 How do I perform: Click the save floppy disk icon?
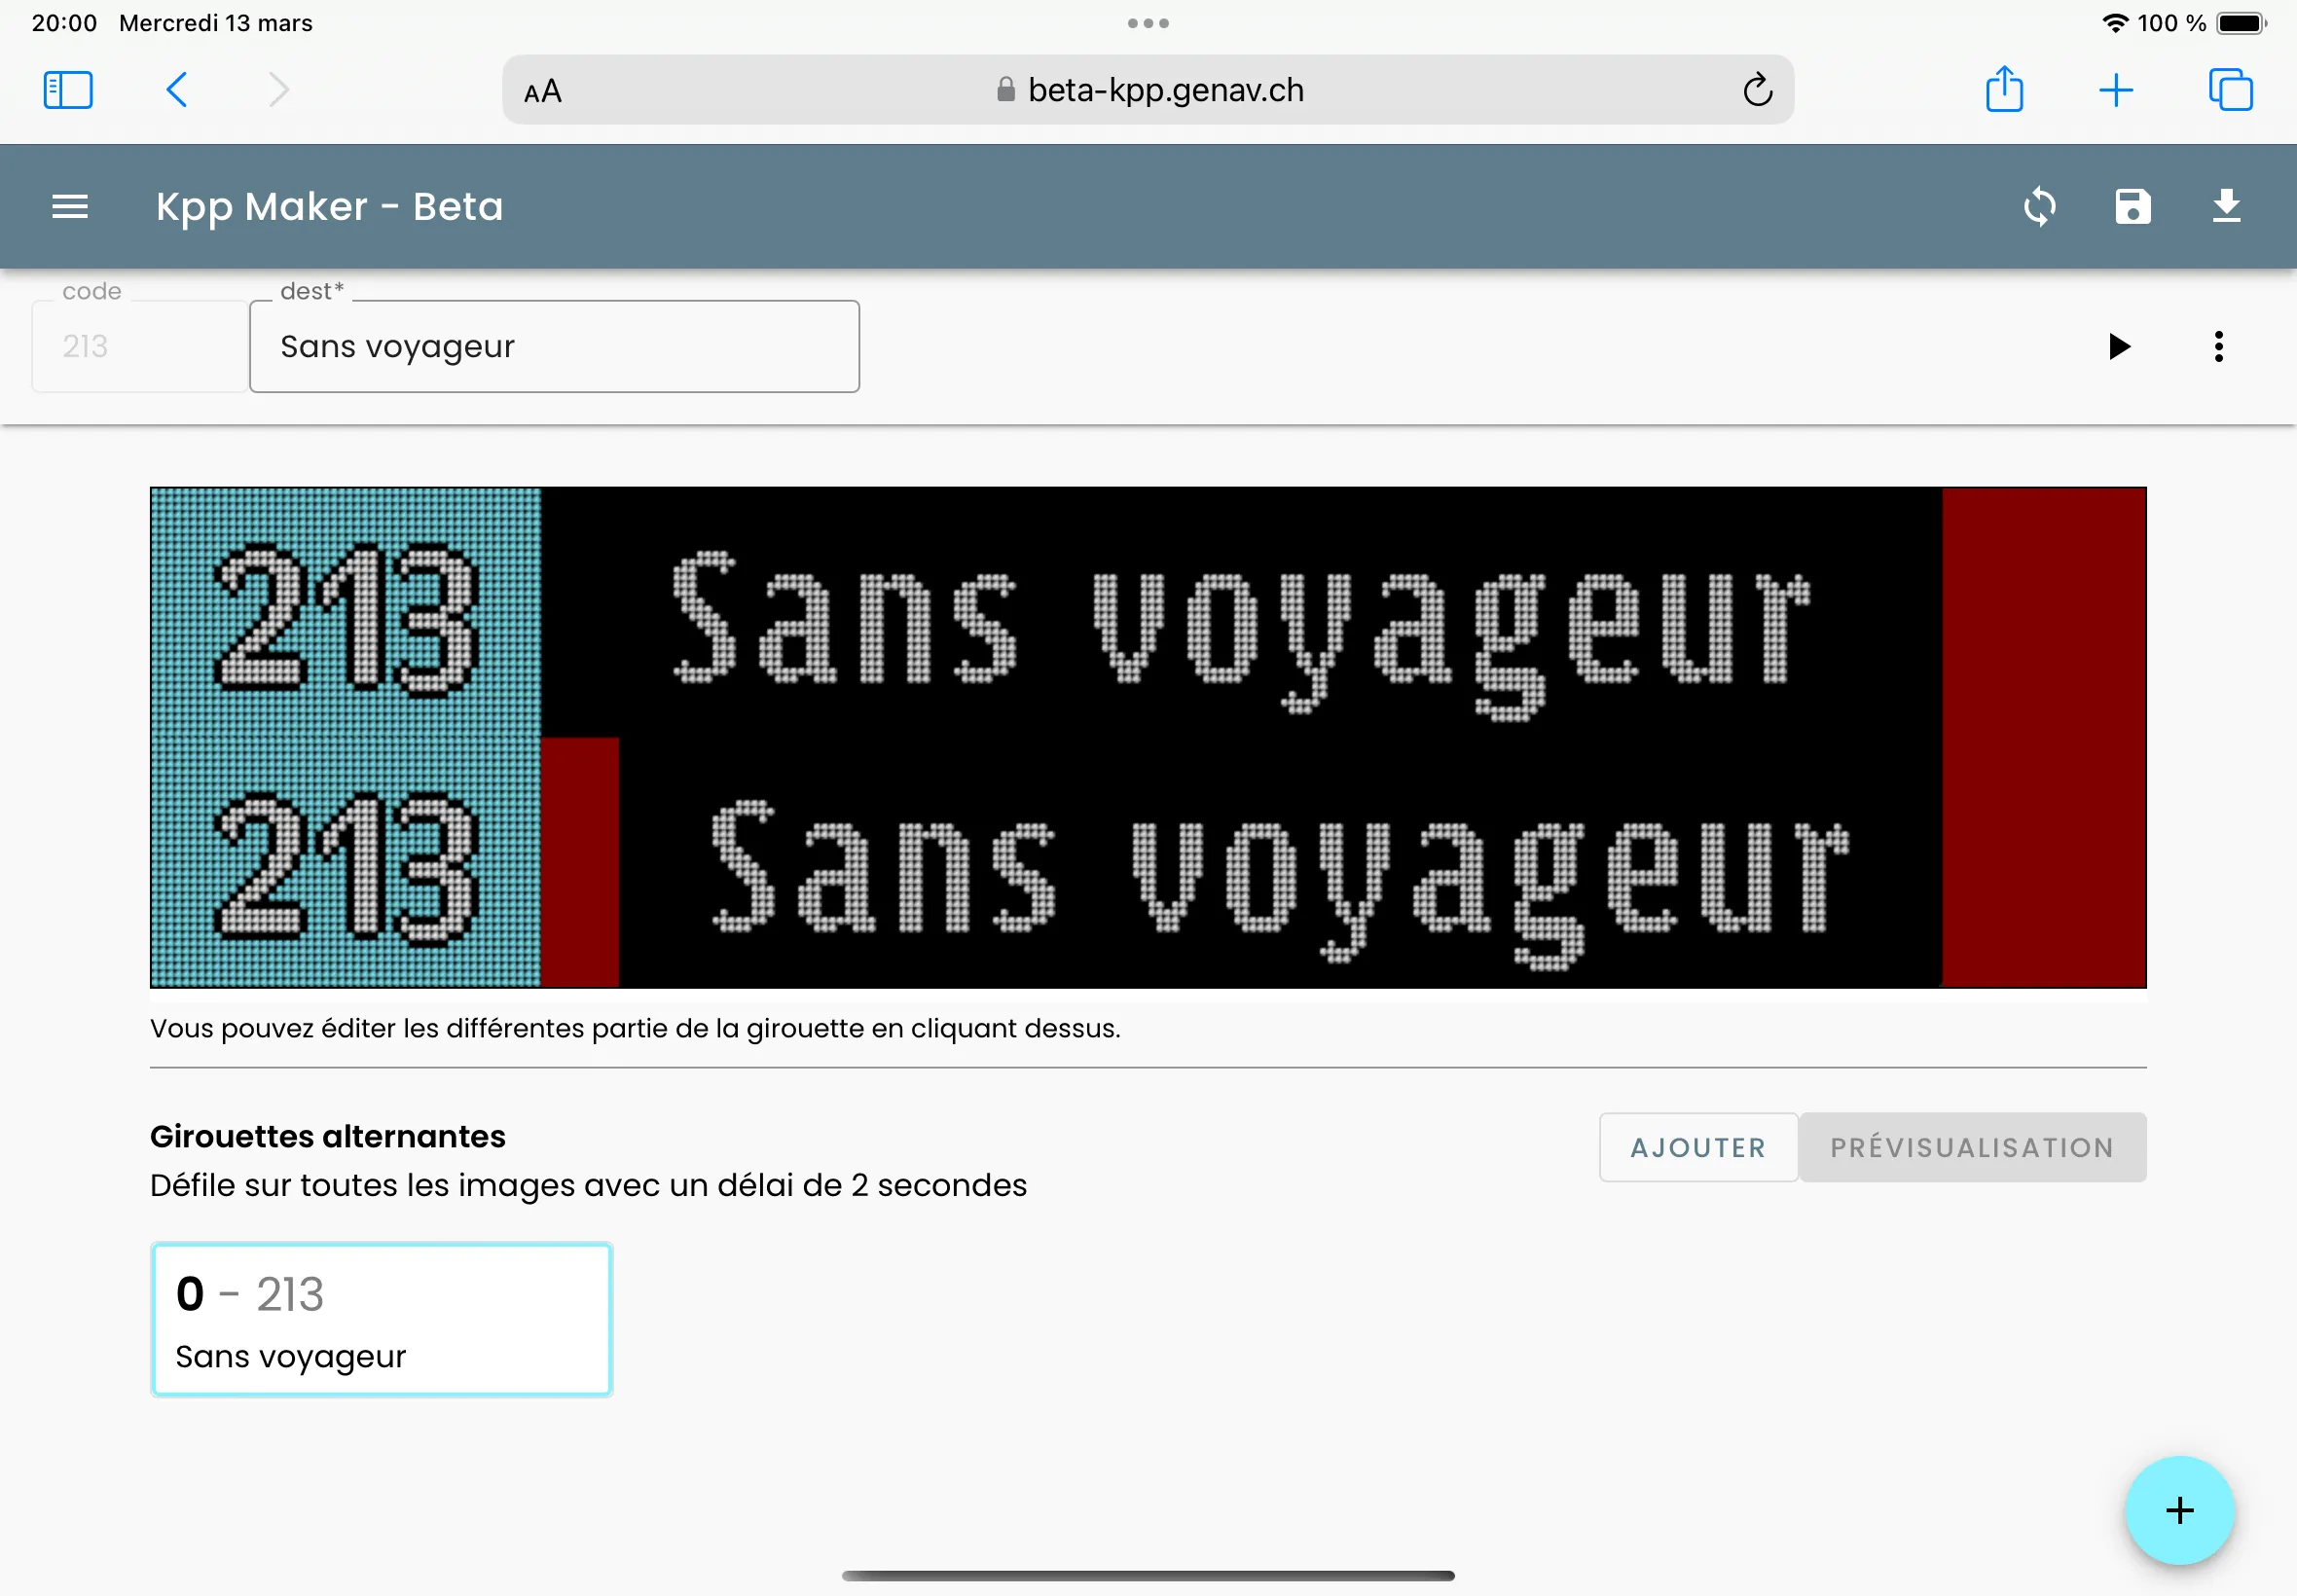2132,207
